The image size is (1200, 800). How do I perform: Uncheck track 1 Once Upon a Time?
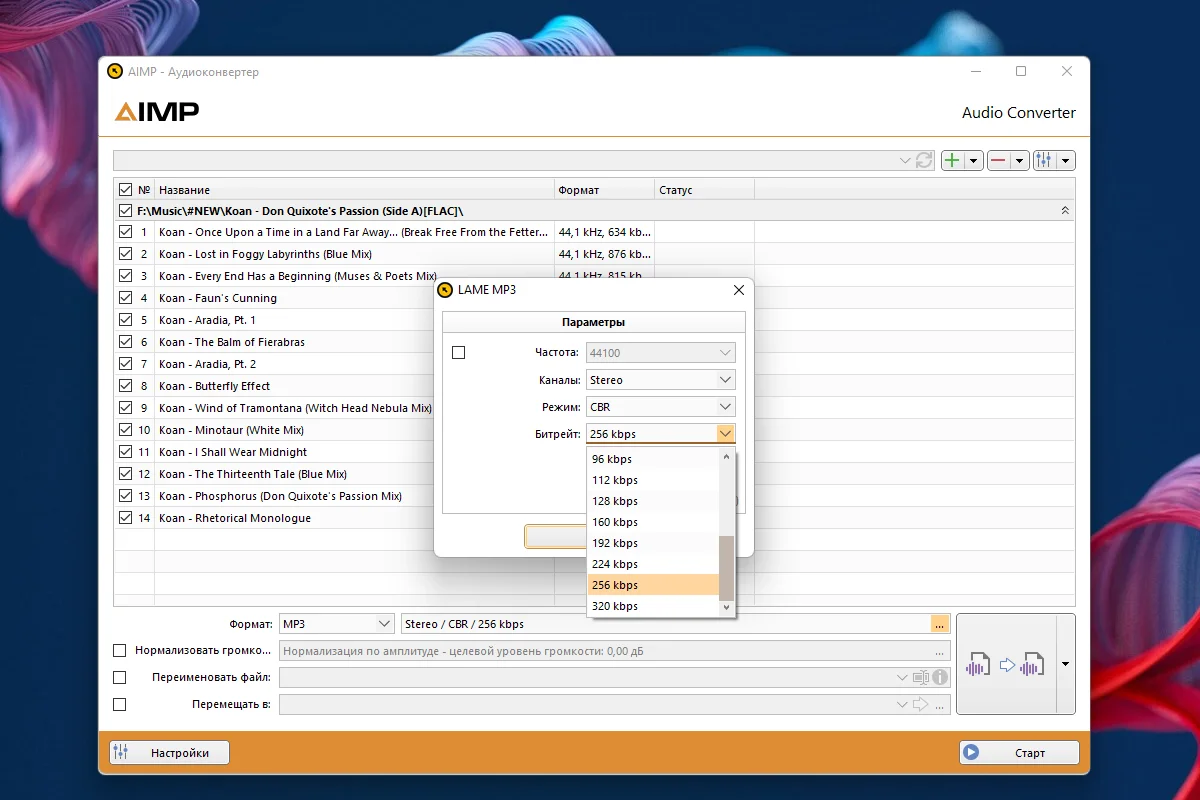(125, 232)
